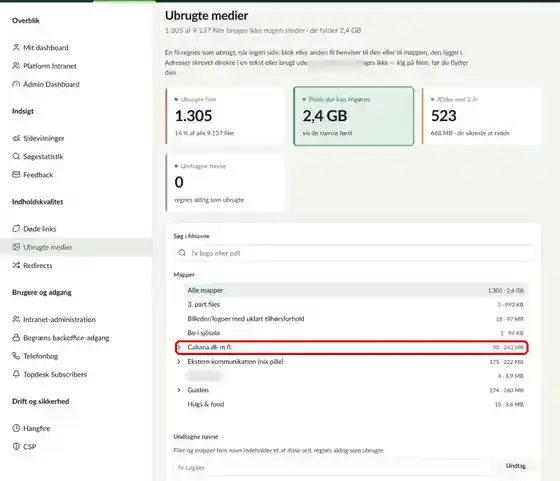The height and width of the screenshot is (481, 560).
Task: Click the CSP shield icon
Action: click(16, 446)
